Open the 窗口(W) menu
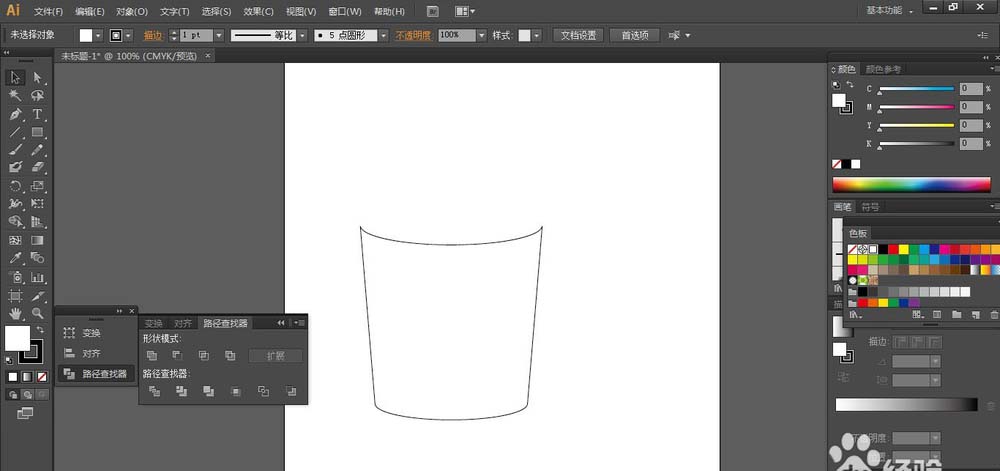 coord(344,11)
